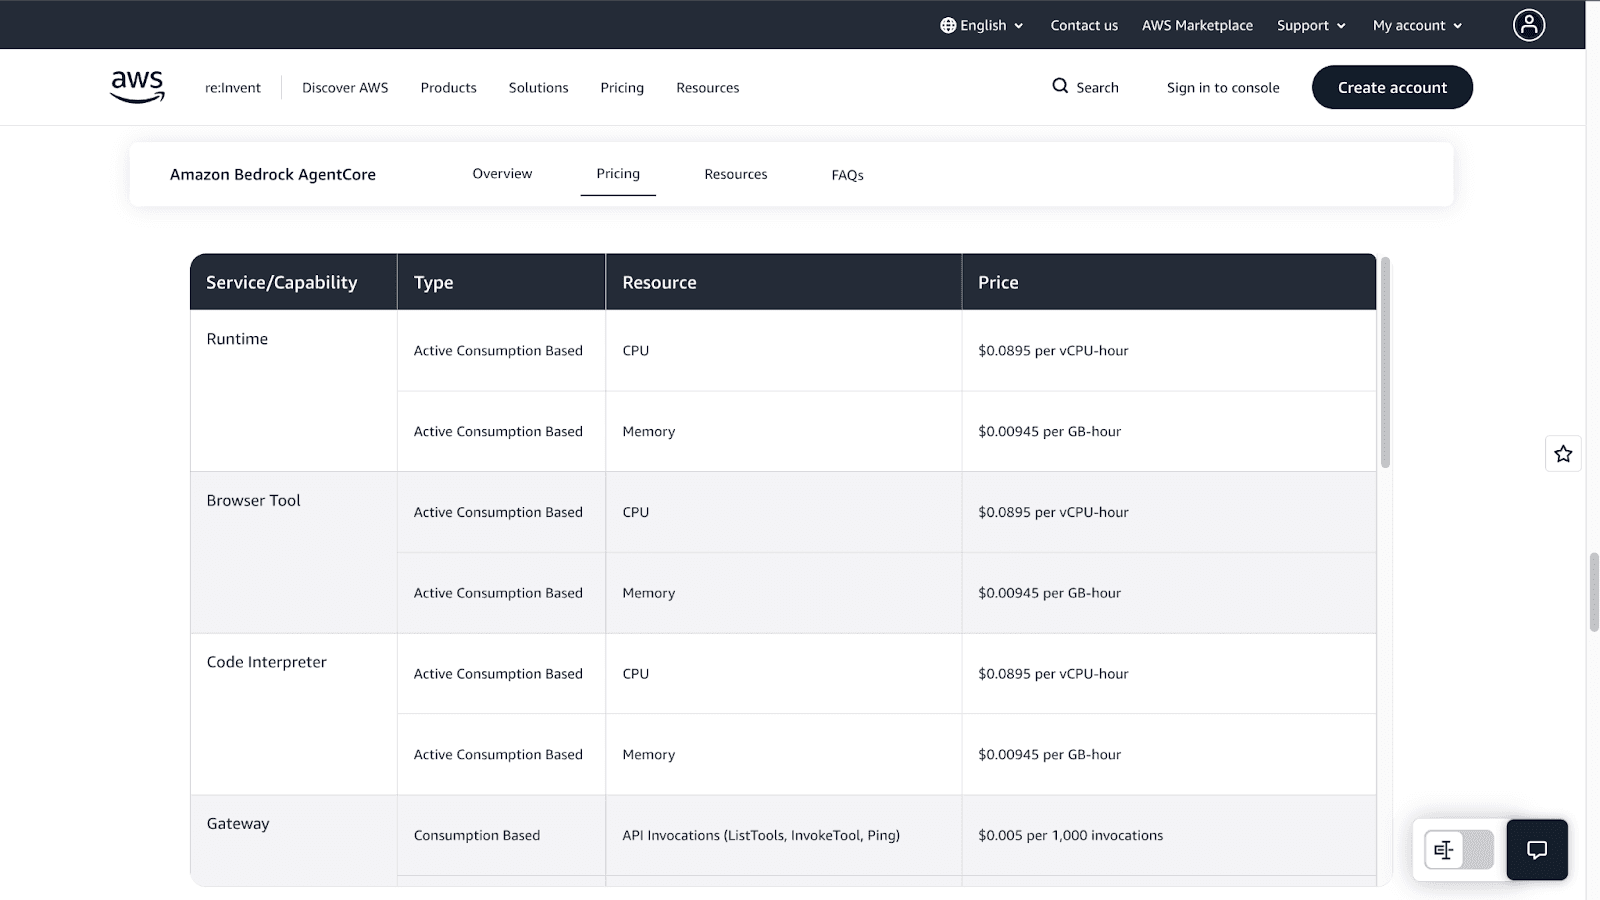Click the Browser Tool row label
Image resolution: width=1600 pixels, height=900 pixels.
click(253, 500)
